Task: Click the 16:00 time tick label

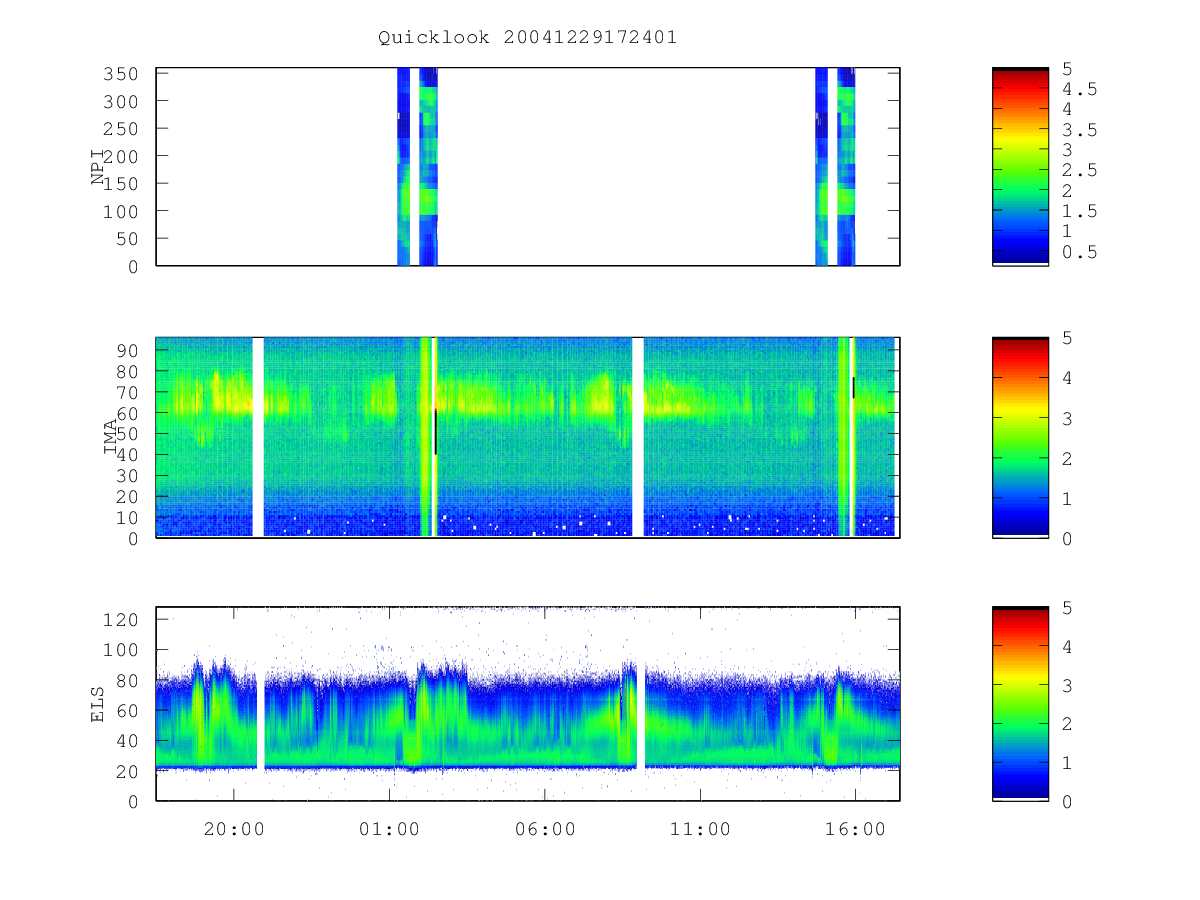Action: point(855,830)
